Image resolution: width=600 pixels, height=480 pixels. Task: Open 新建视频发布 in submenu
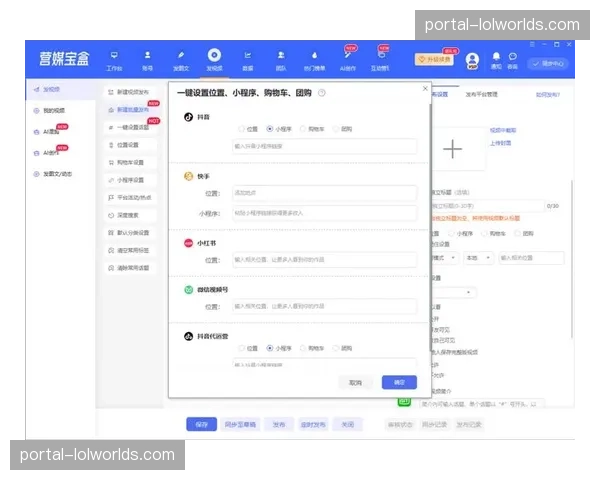point(132,92)
